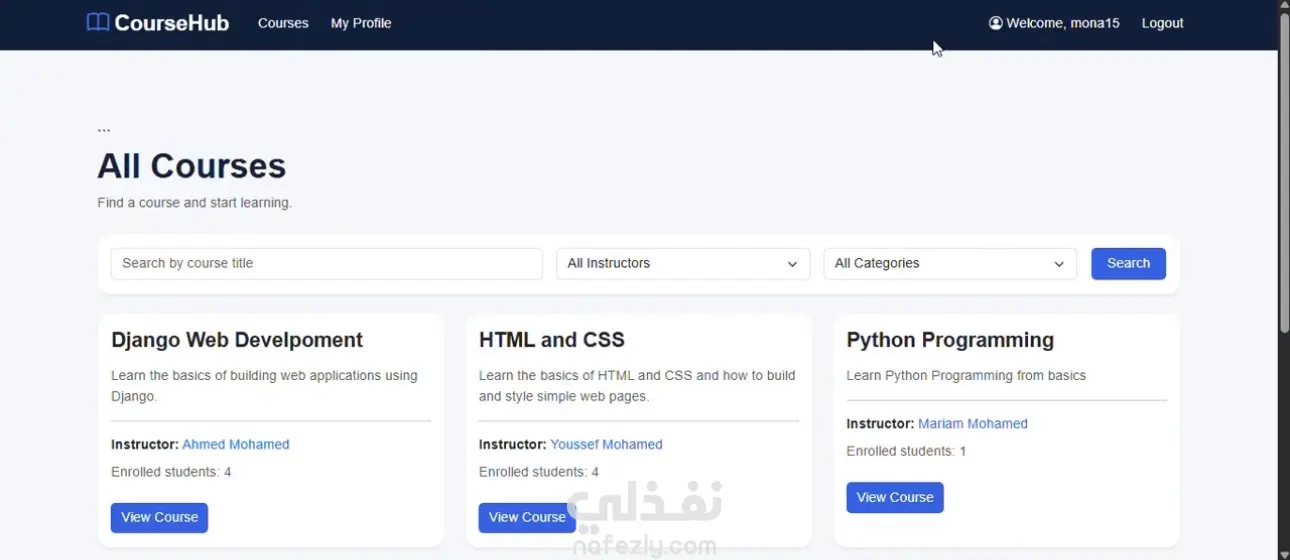
Task: Open the My Profile nav item
Action: 361,23
